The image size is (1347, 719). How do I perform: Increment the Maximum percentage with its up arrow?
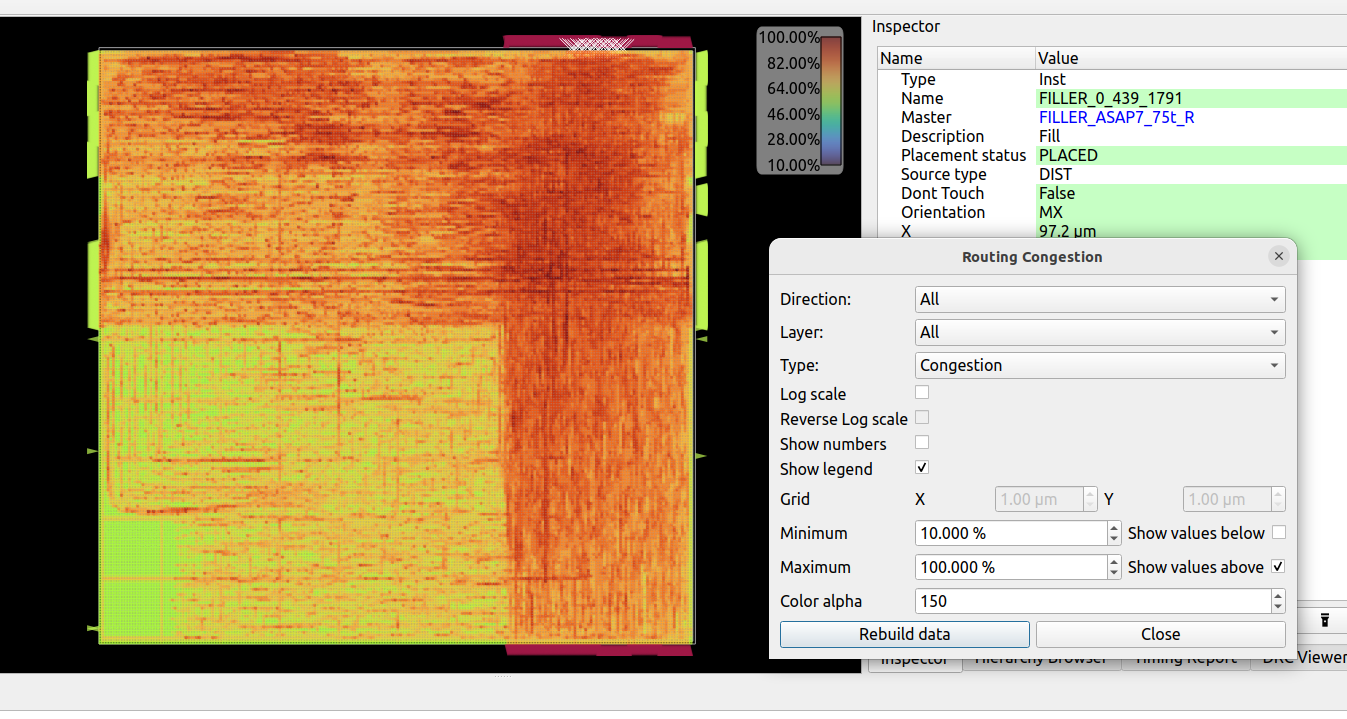(x=1113, y=562)
